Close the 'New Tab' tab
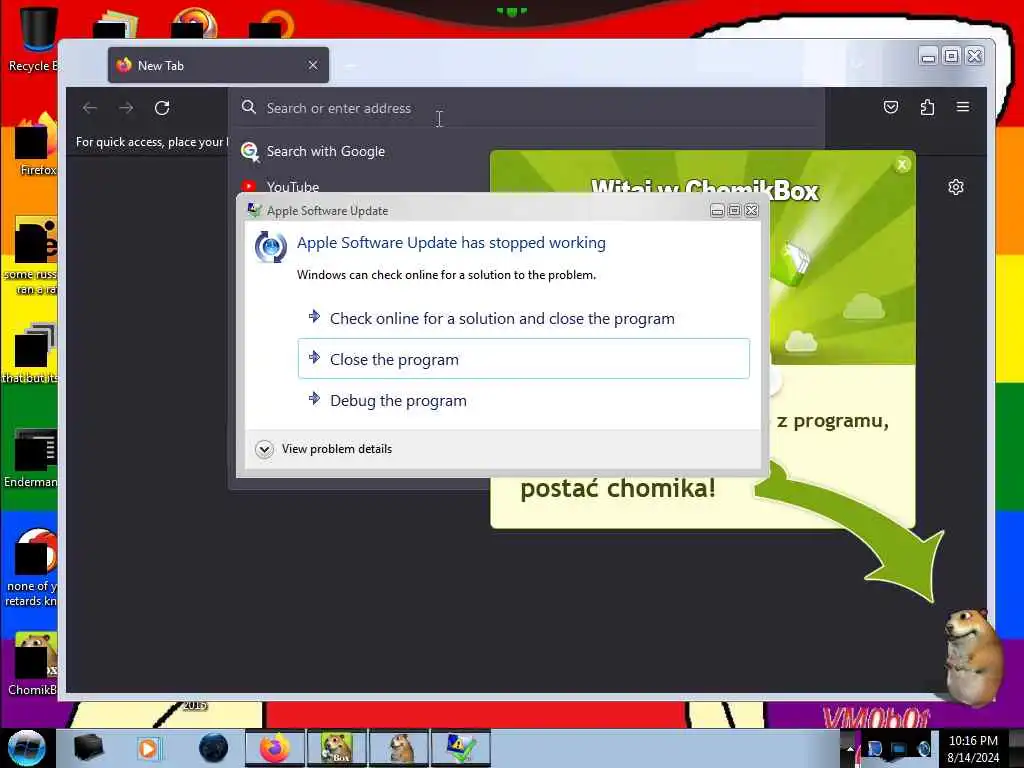 pos(313,65)
